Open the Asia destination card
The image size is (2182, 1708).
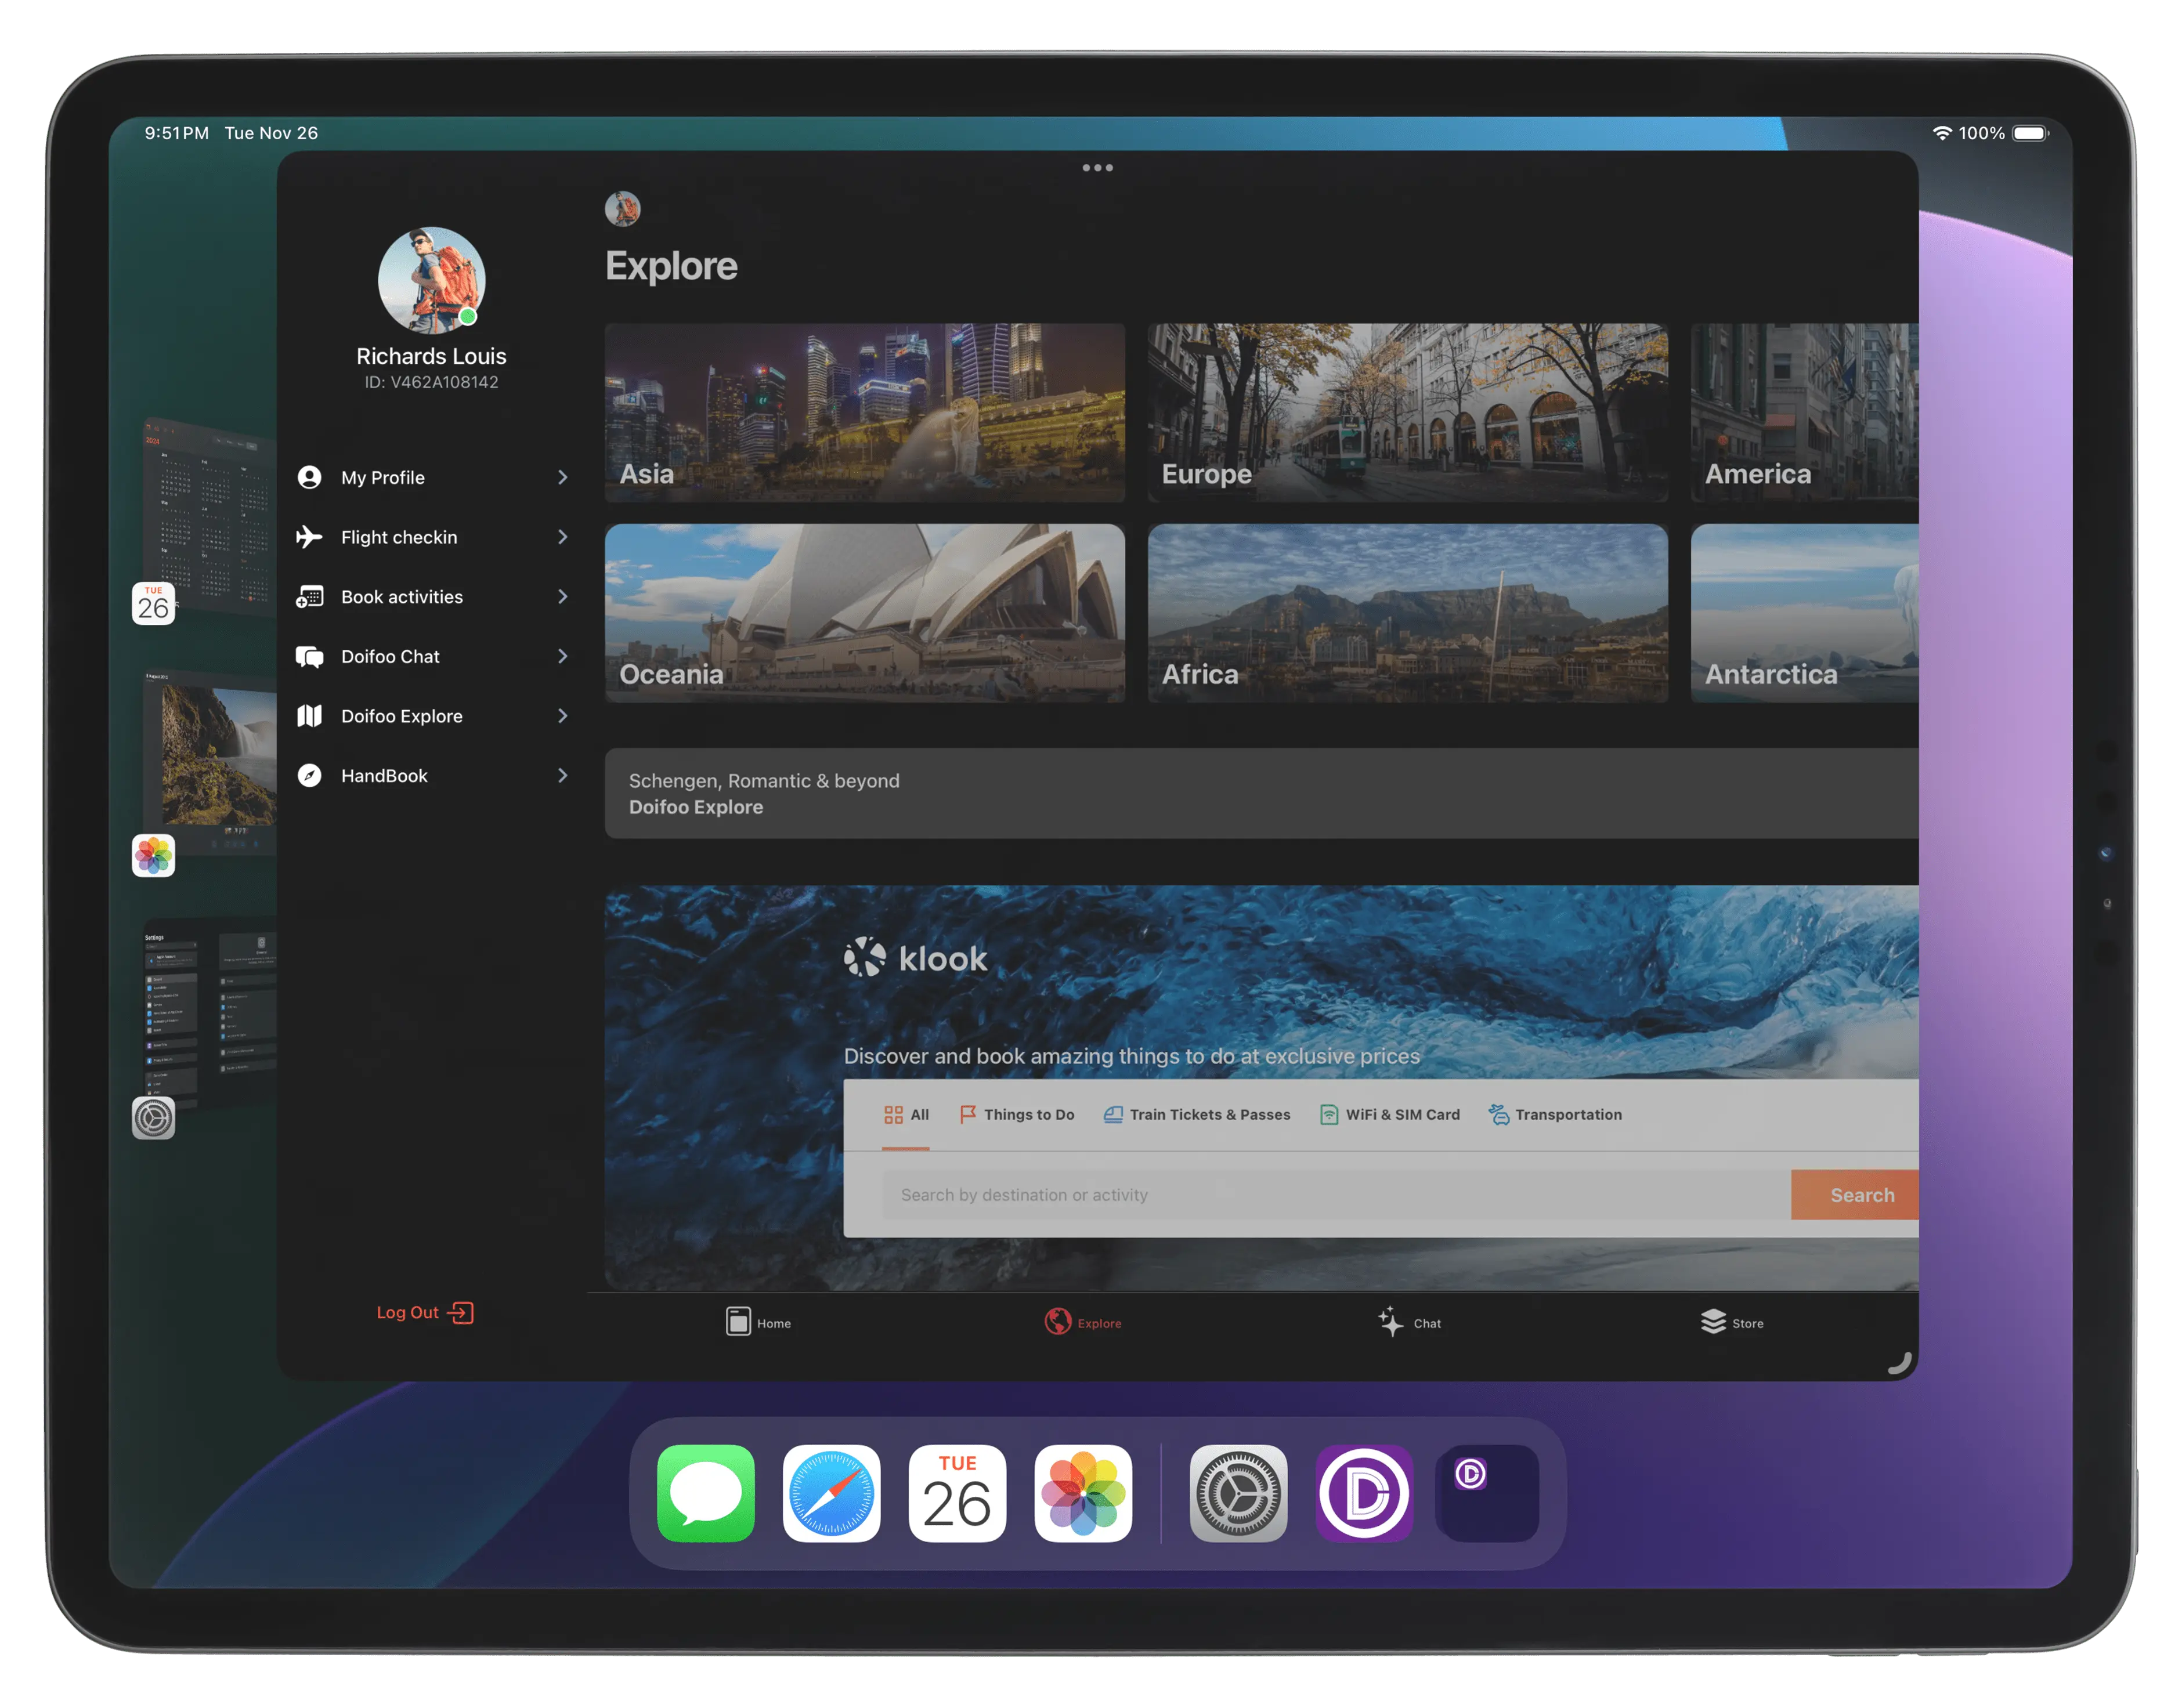pyautogui.click(x=864, y=412)
